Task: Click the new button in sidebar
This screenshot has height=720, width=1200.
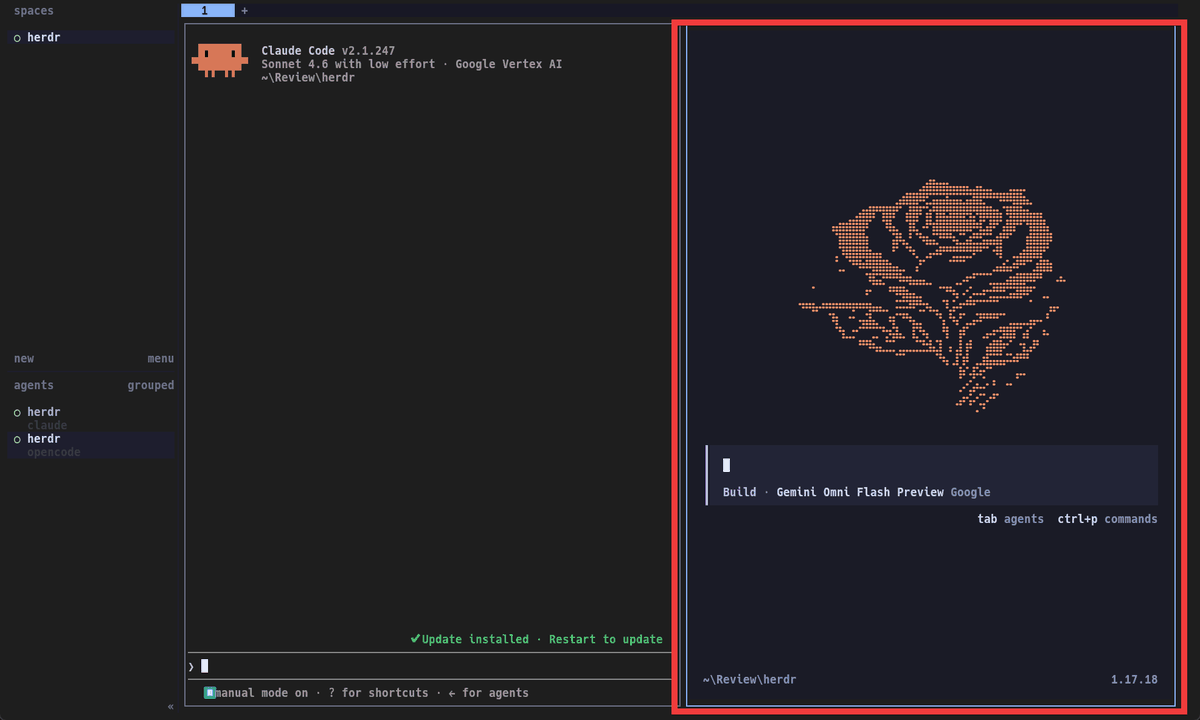Action: (x=24, y=358)
